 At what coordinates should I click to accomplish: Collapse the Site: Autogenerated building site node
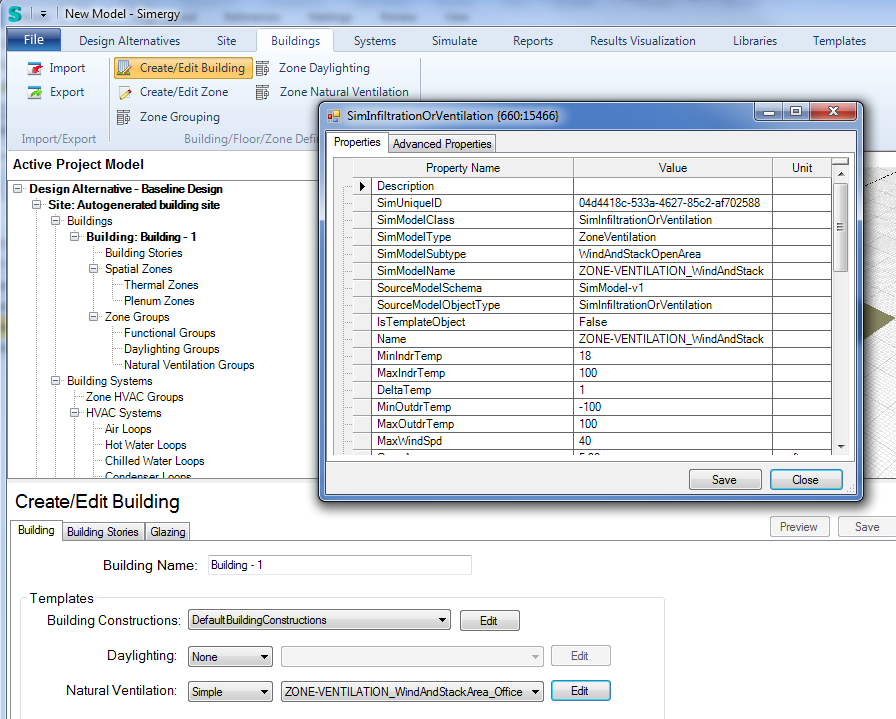(37, 205)
